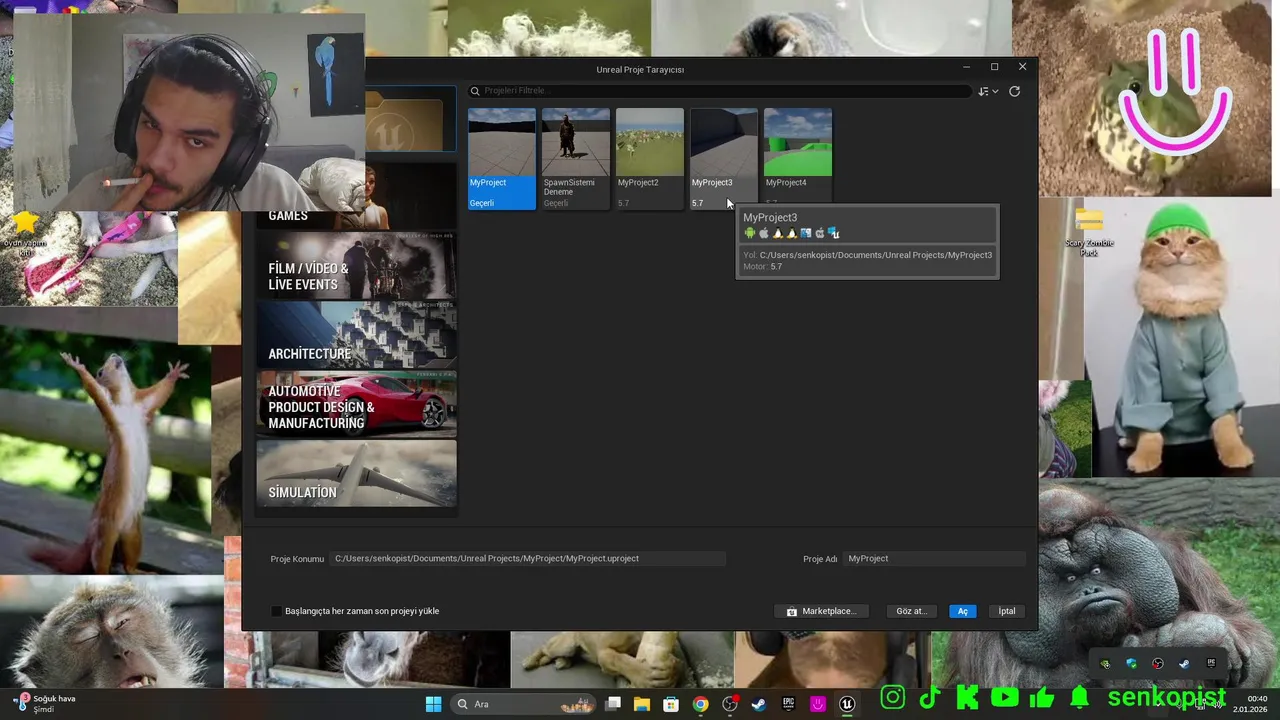This screenshot has width=1280, height=720.
Task: Select the MyProject2 project tile
Action: (x=650, y=158)
